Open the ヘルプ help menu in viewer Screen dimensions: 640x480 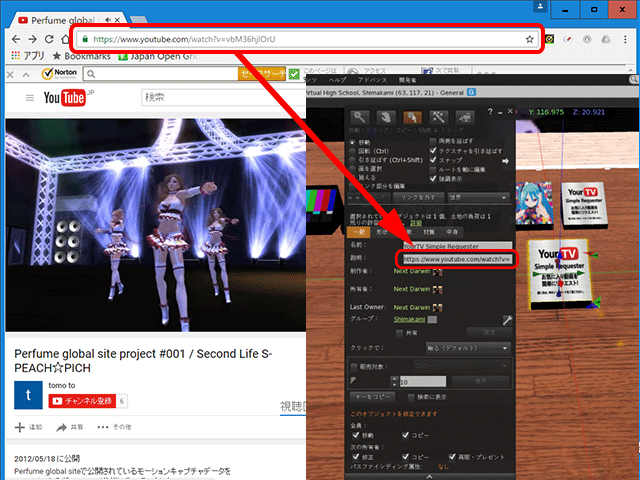click(x=338, y=80)
